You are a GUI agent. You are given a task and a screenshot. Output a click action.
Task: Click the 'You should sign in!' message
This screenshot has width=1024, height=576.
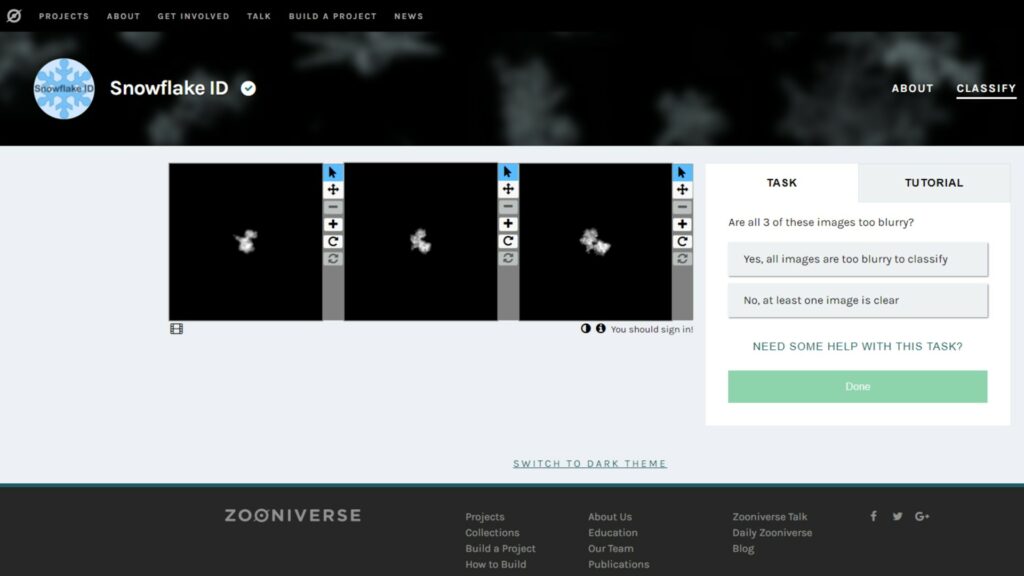[652, 329]
